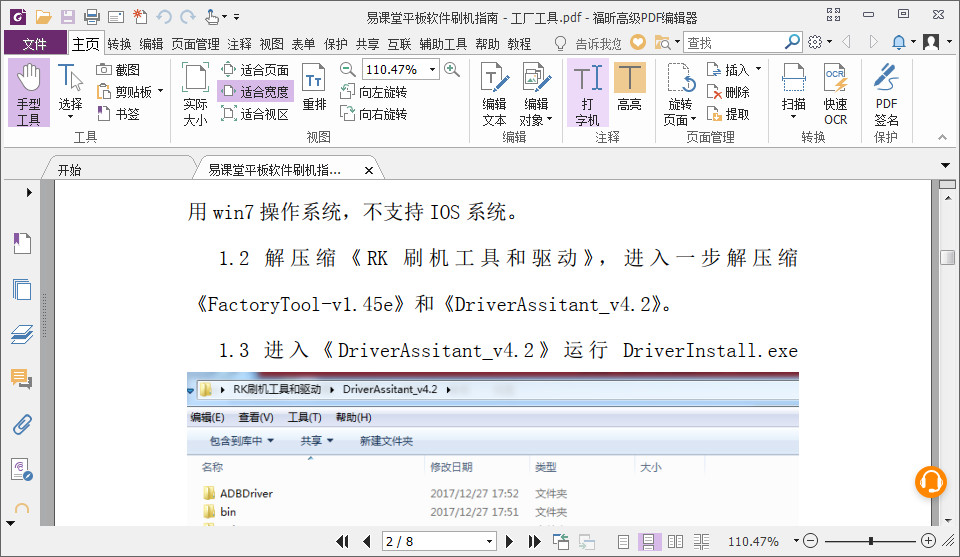Go to the last page
Screen dimensions: 960x557
[x=534, y=541]
